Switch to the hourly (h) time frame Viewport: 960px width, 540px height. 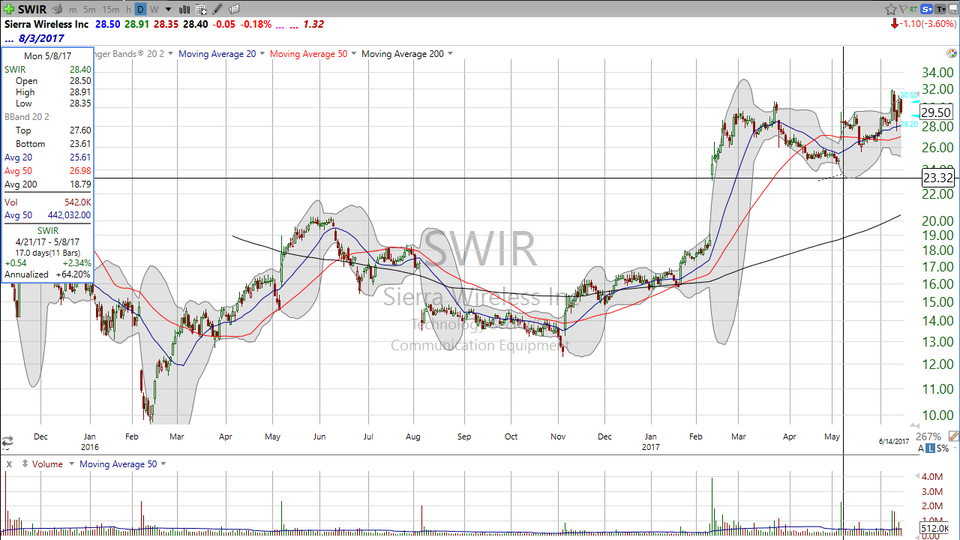pyautogui.click(x=129, y=10)
